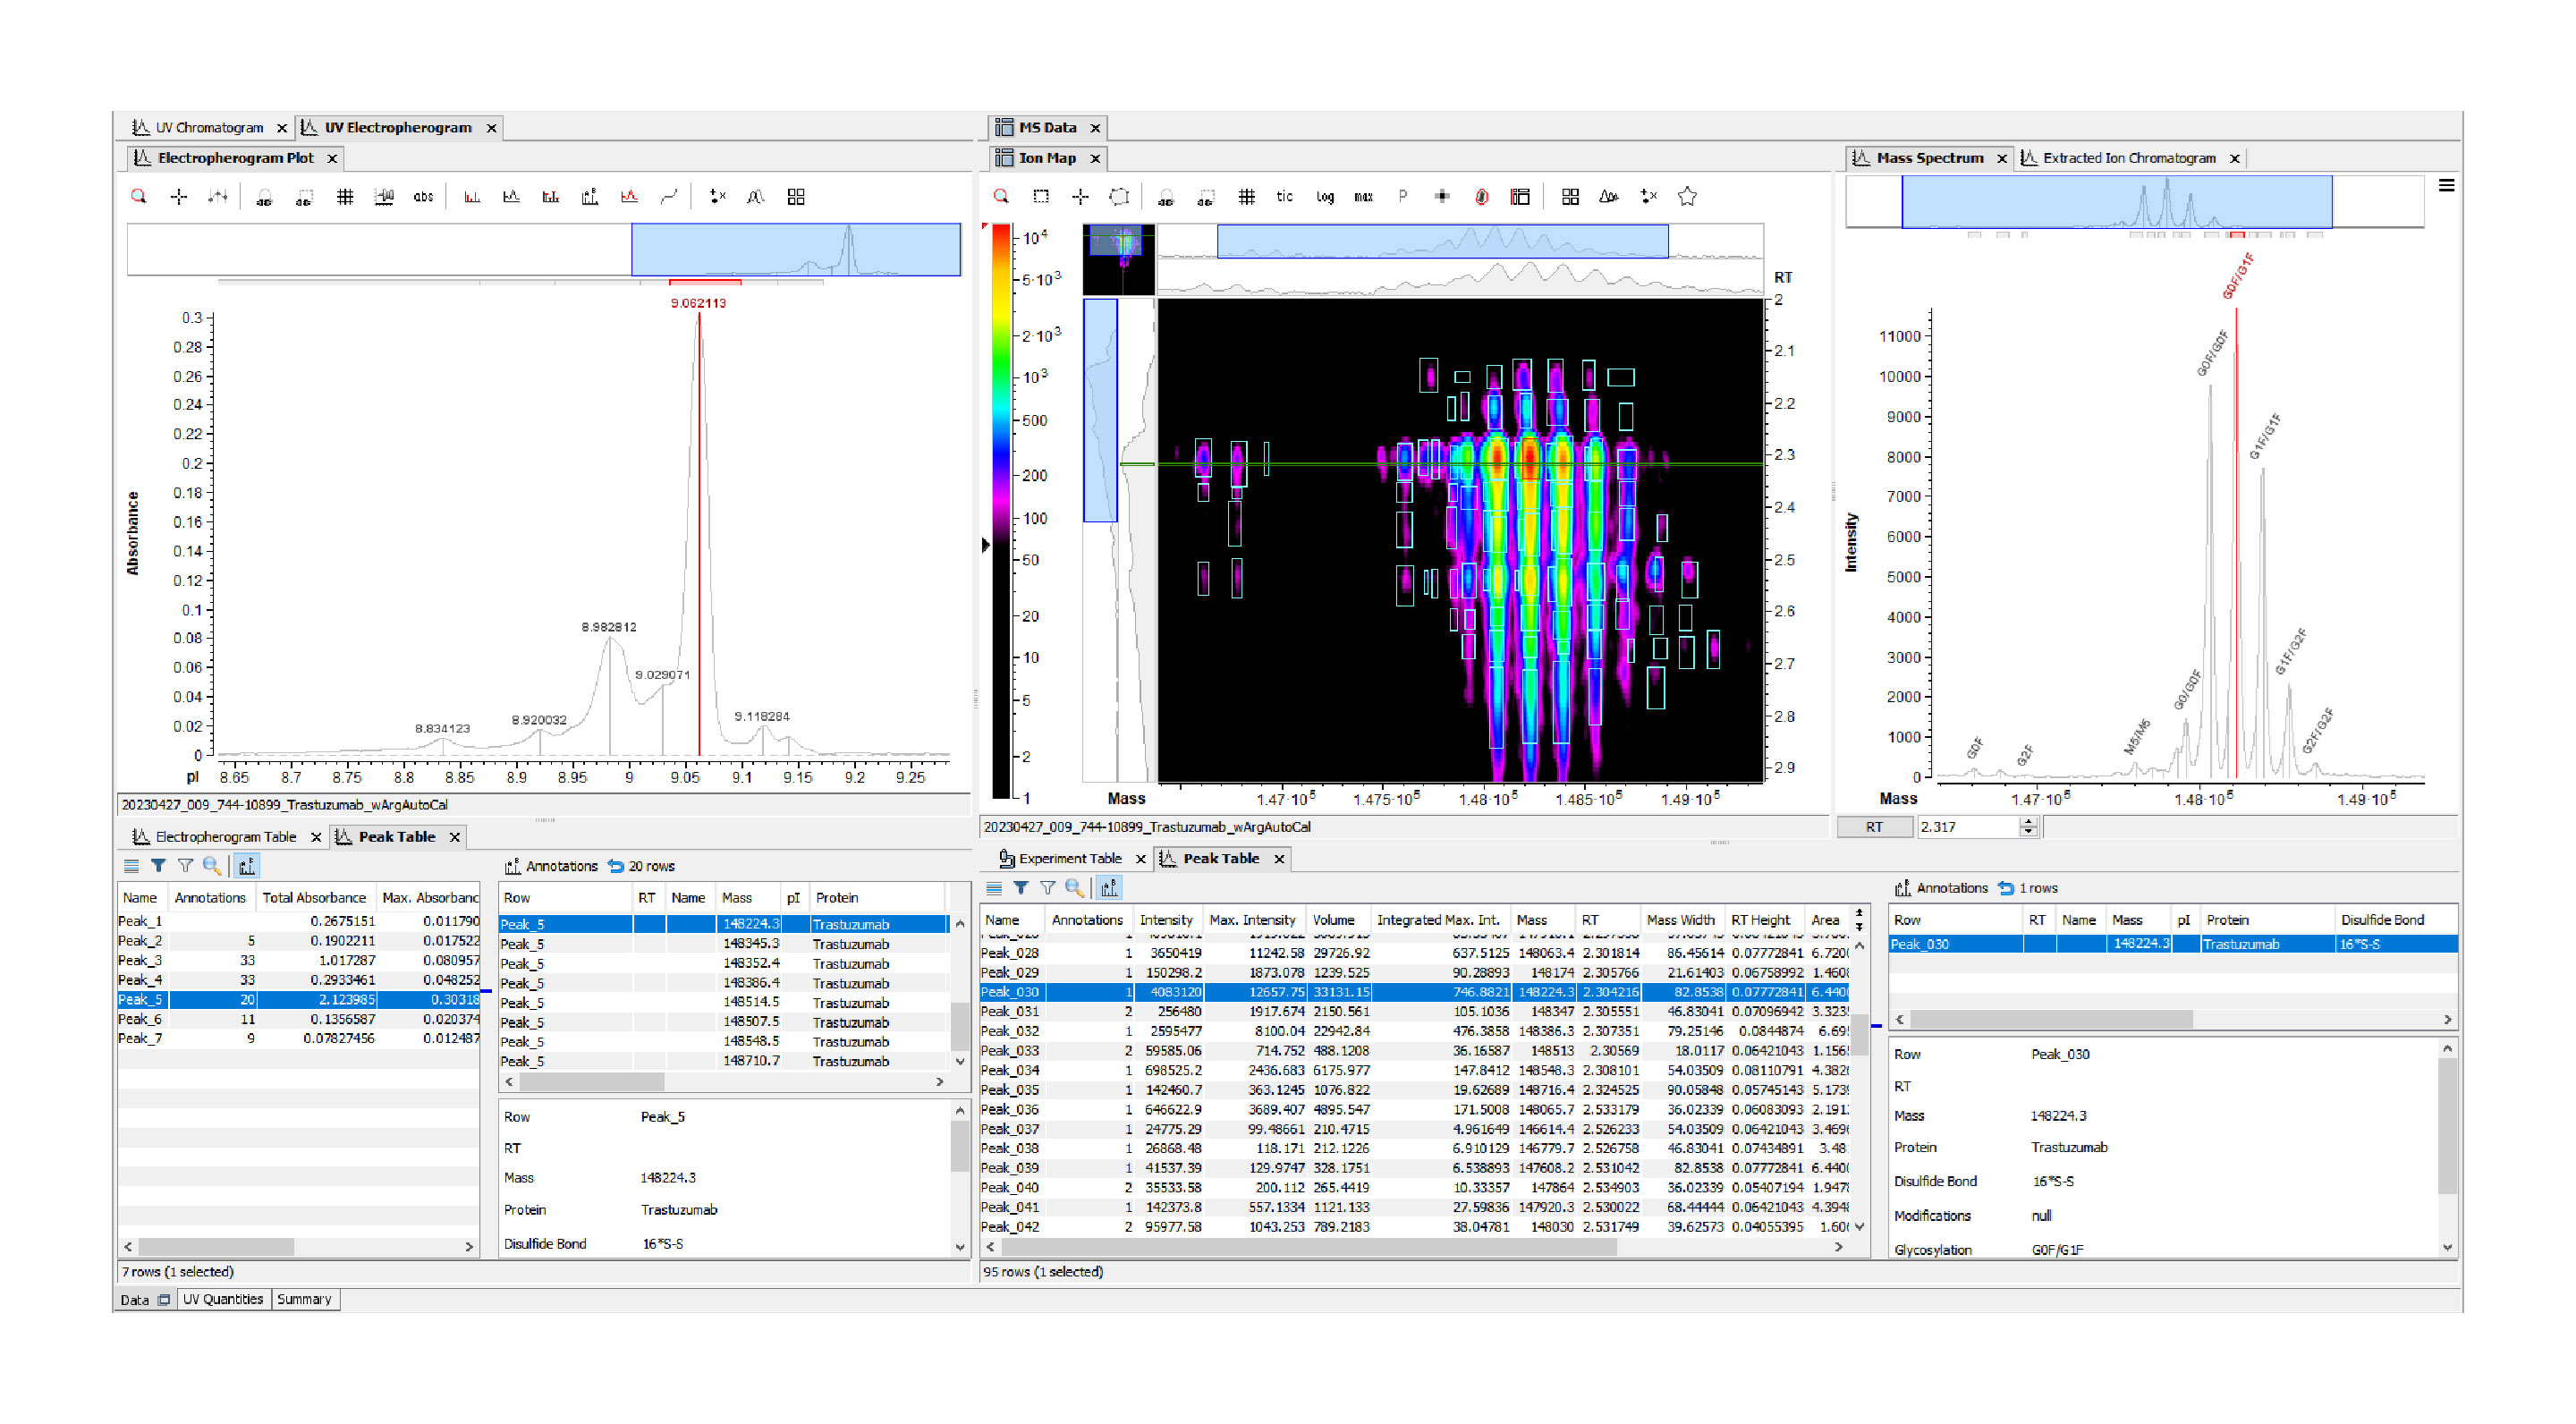This screenshot has height=1424, width=2576.
Task: Click the star favorite icon in Ion Map toolbar
Action: [x=1688, y=197]
